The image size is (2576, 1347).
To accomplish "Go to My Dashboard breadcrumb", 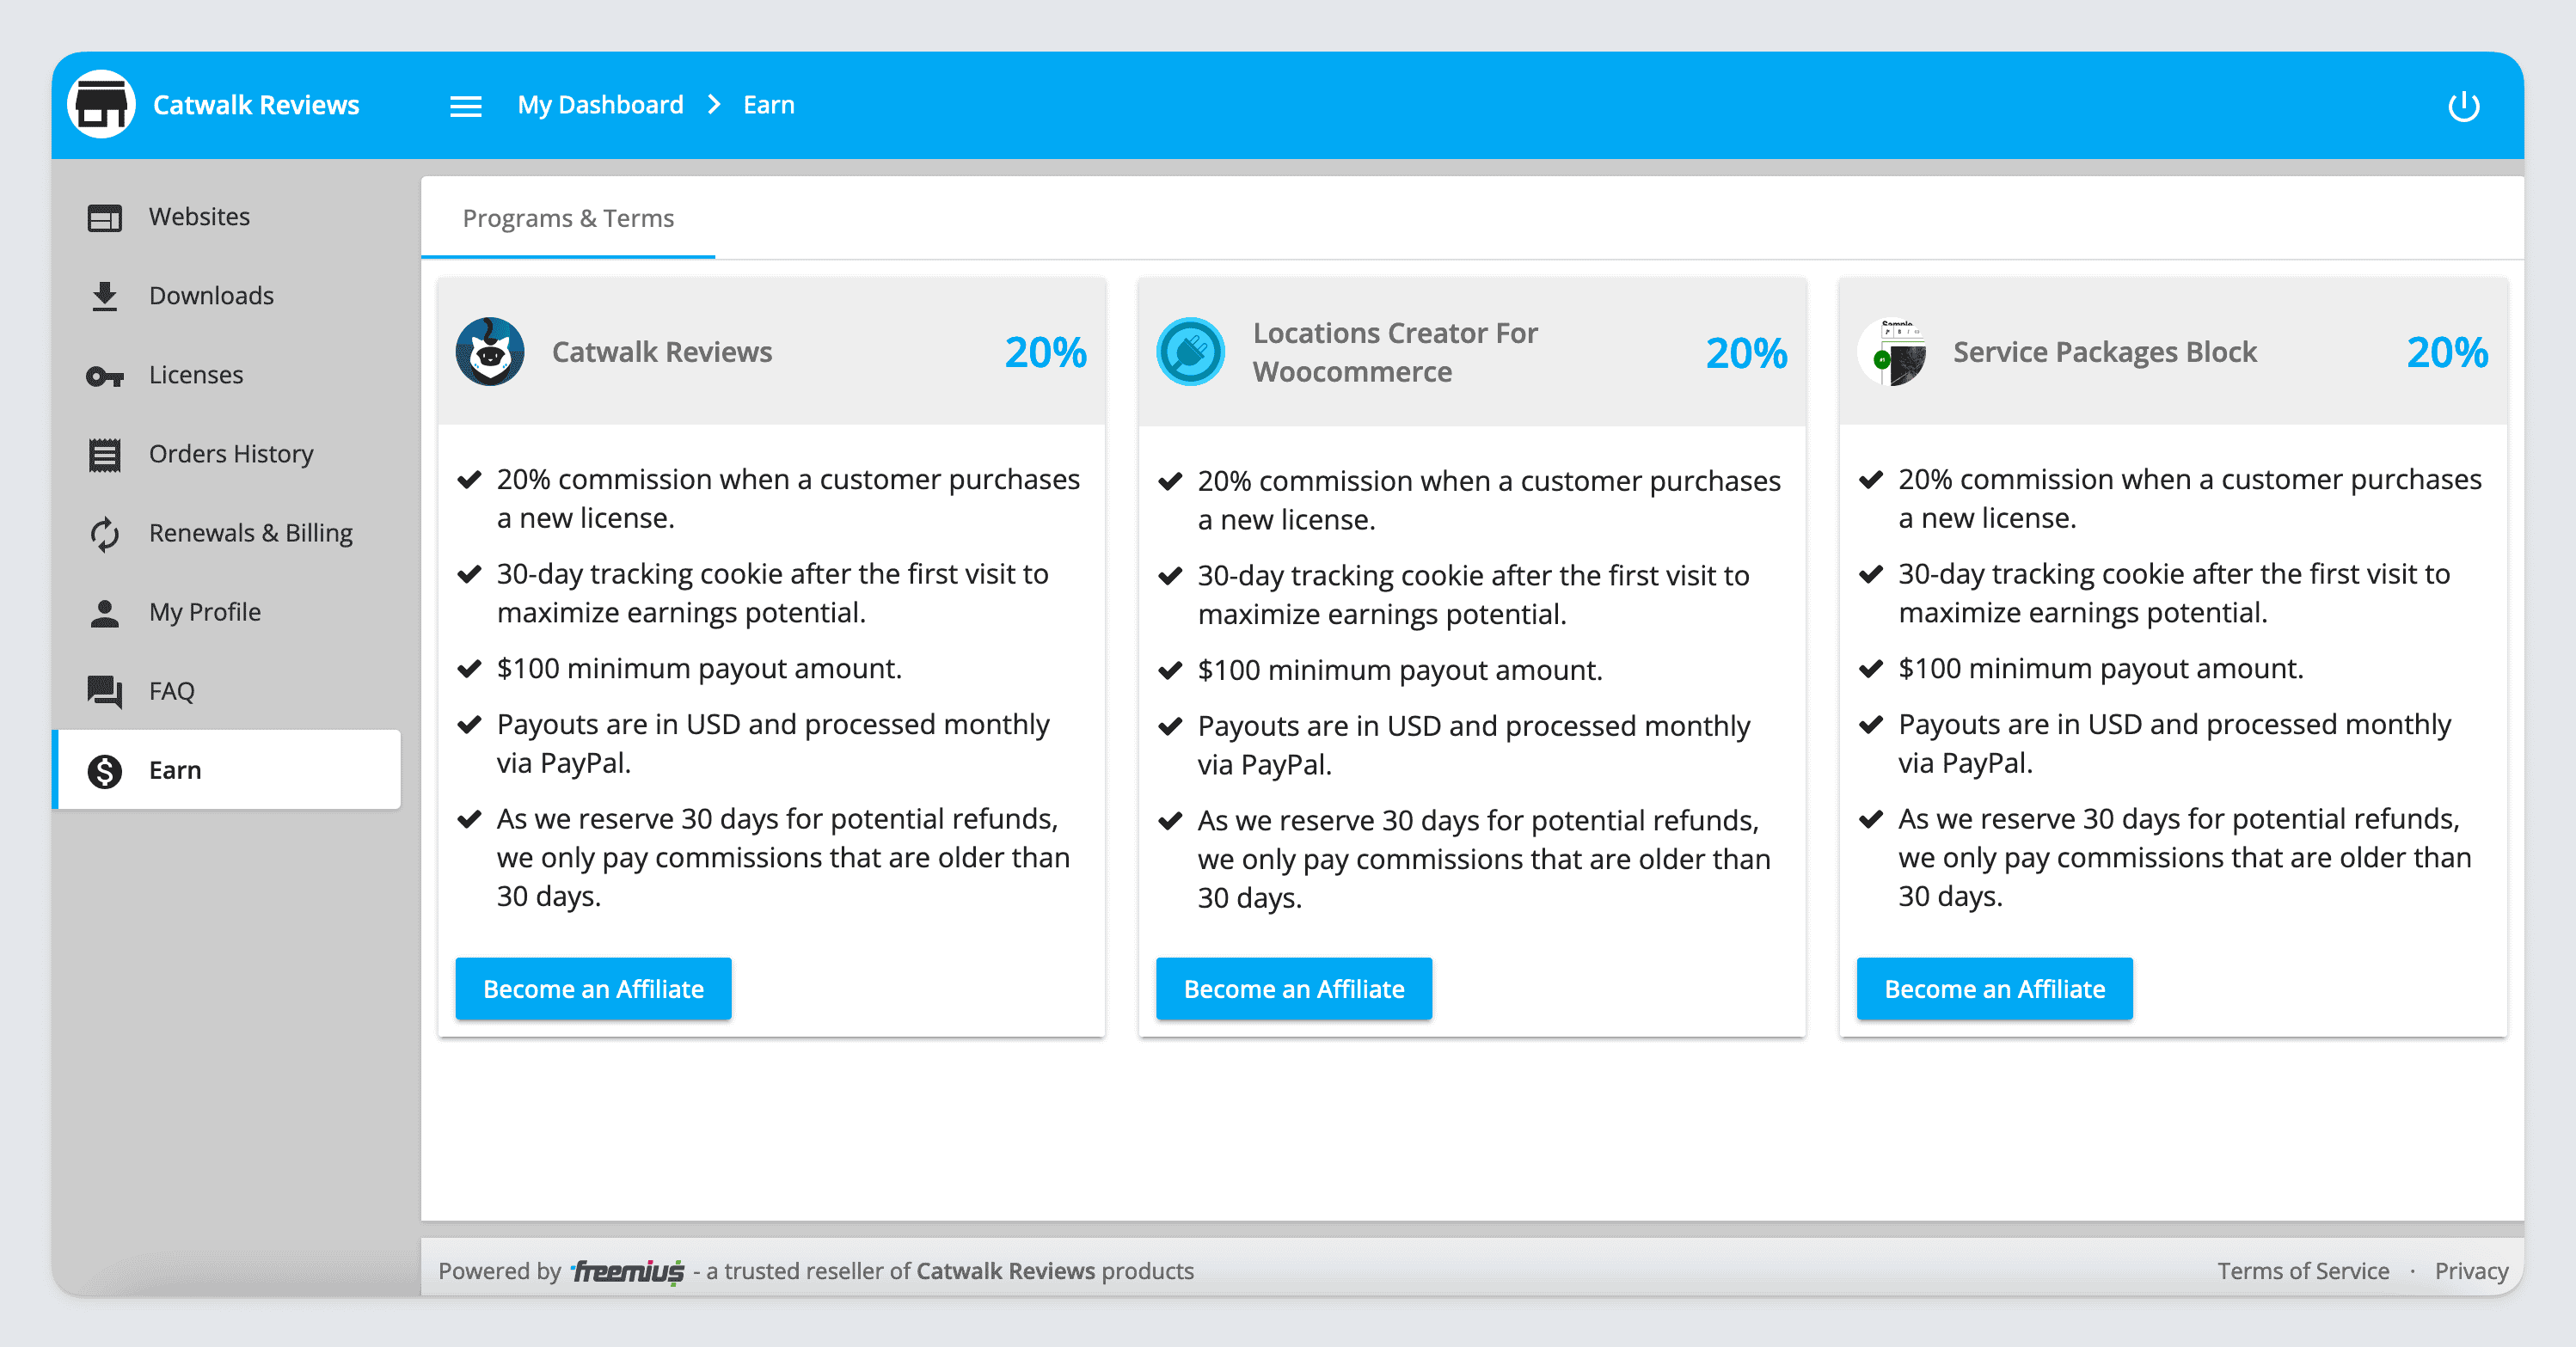I will click(x=600, y=105).
